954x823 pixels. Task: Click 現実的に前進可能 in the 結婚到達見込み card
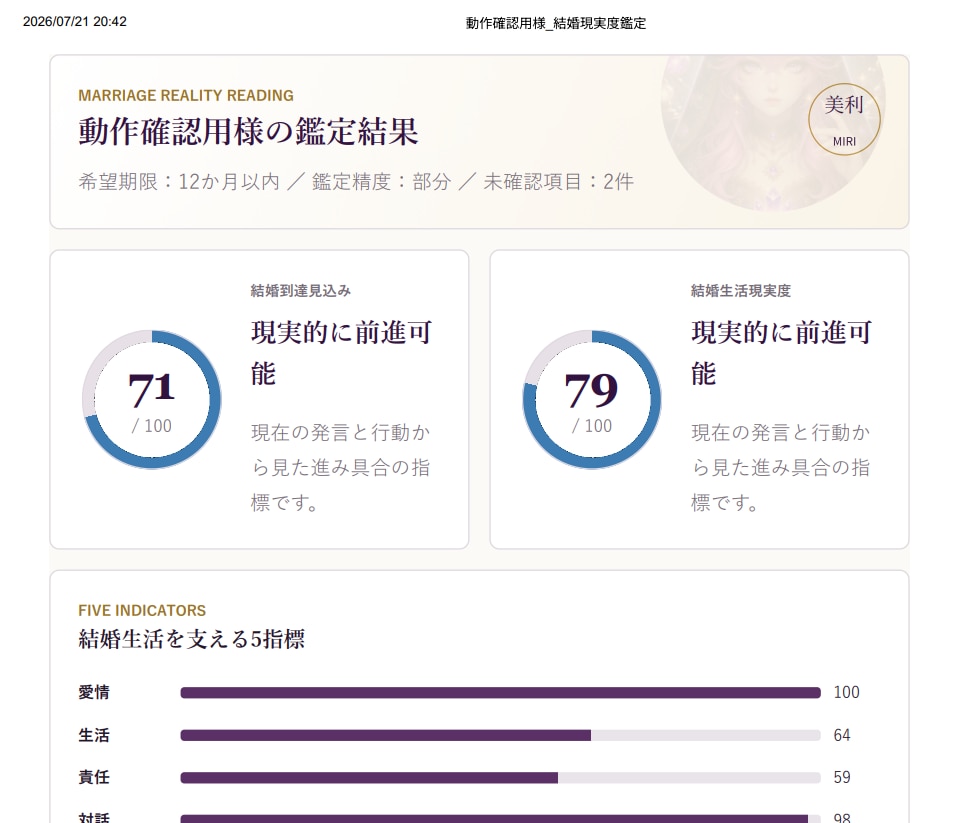(x=341, y=353)
